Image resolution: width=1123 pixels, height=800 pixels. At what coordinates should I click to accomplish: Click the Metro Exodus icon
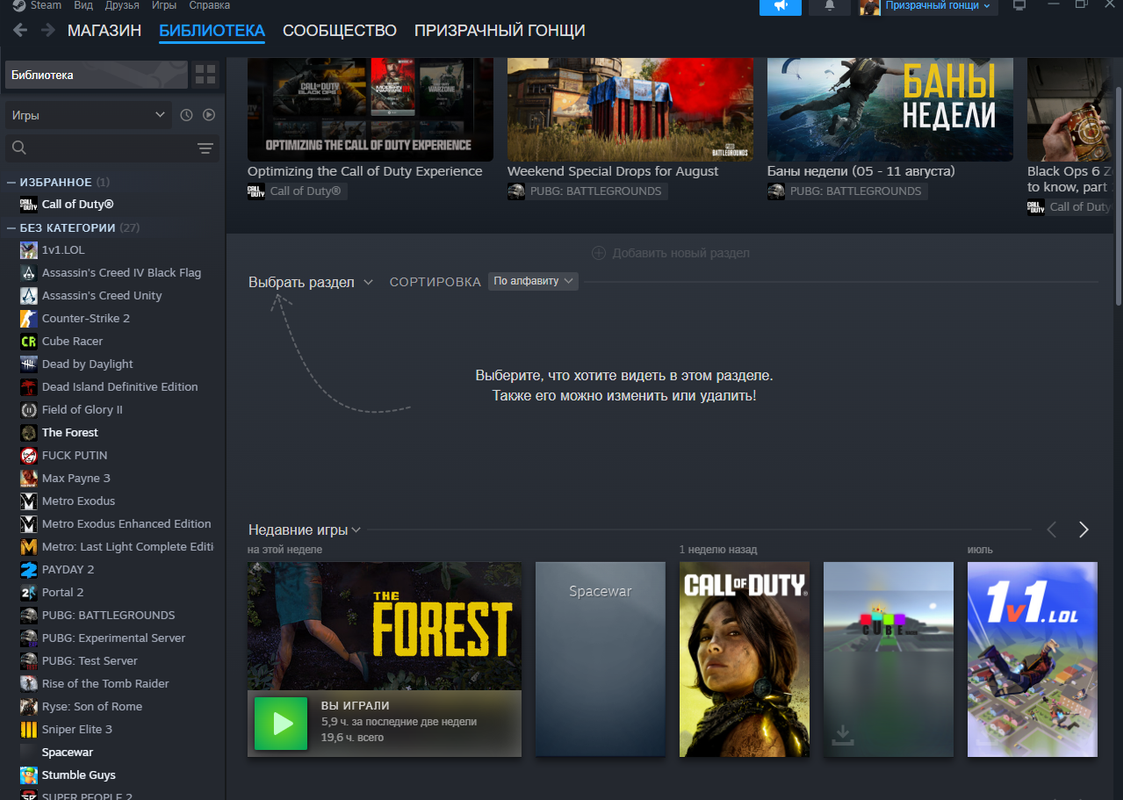29,501
